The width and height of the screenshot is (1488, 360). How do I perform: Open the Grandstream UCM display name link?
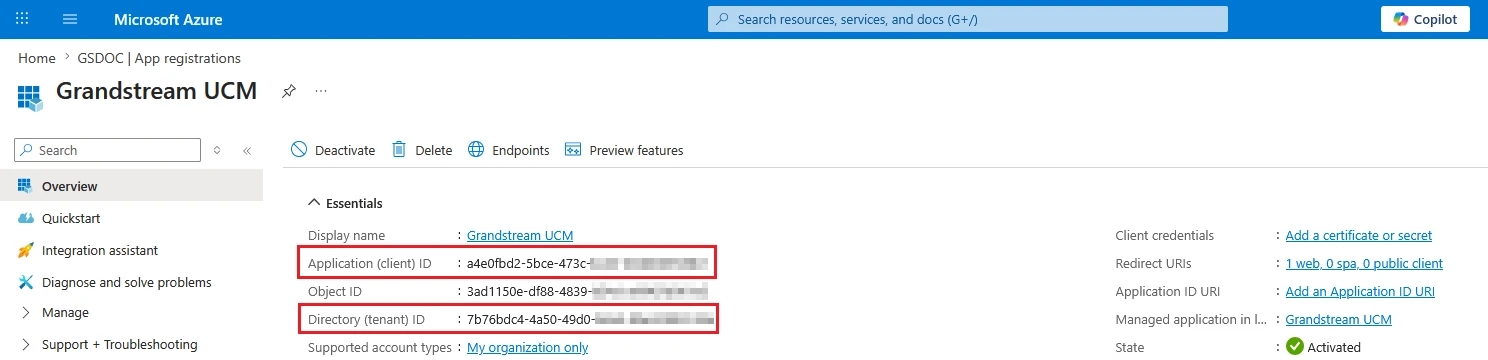coord(520,235)
